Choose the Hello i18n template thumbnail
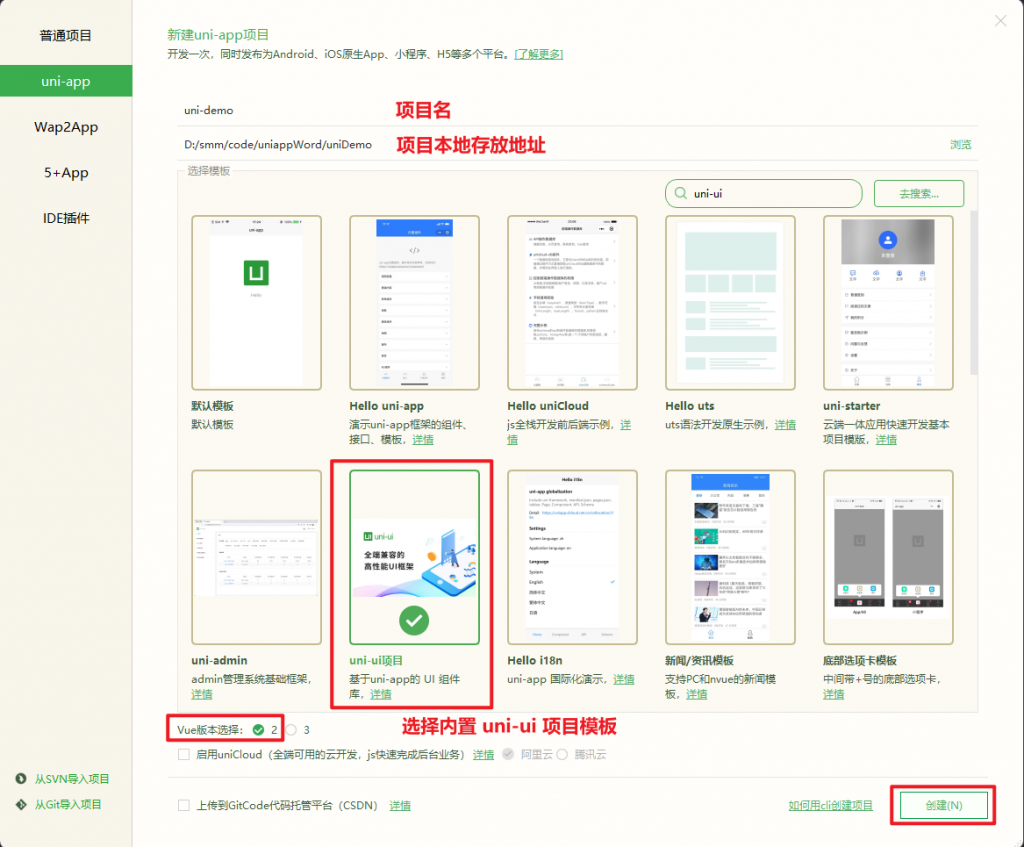The width and height of the screenshot is (1024, 847). [x=572, y=557]
